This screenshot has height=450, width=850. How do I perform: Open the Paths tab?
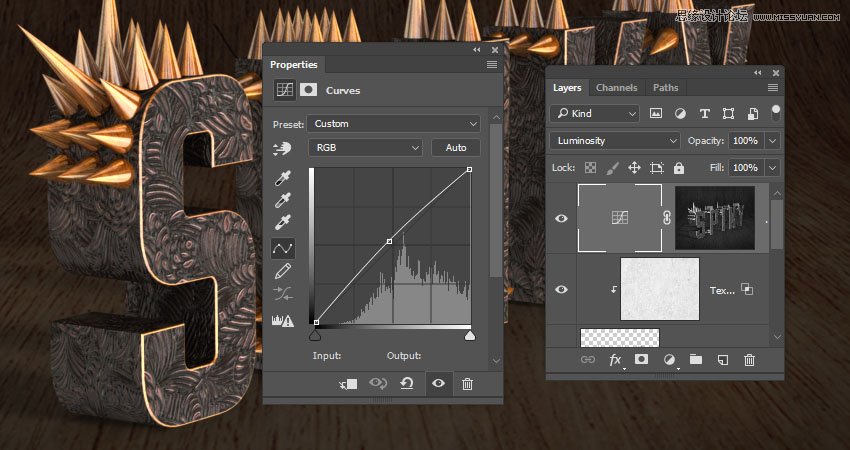pyautogui.click(x=665, y=88)
